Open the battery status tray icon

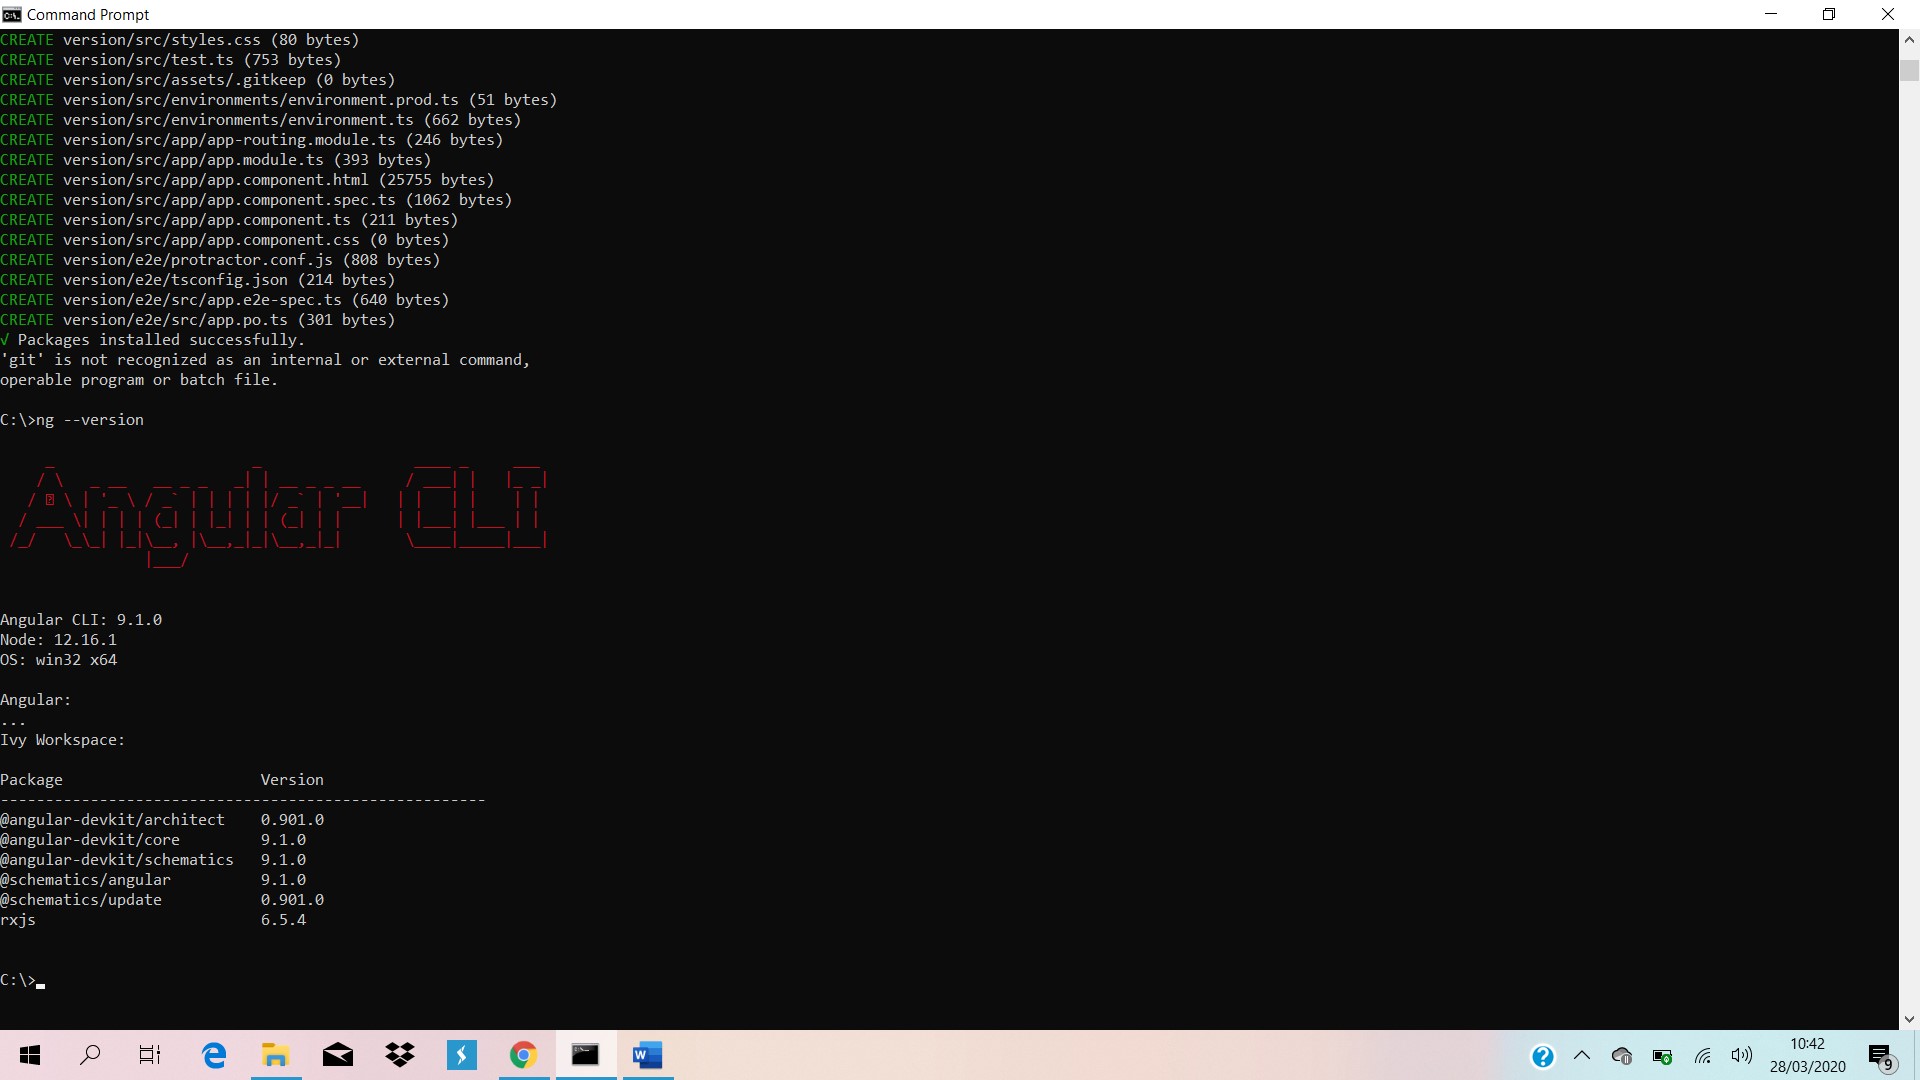(1662, 1056)
